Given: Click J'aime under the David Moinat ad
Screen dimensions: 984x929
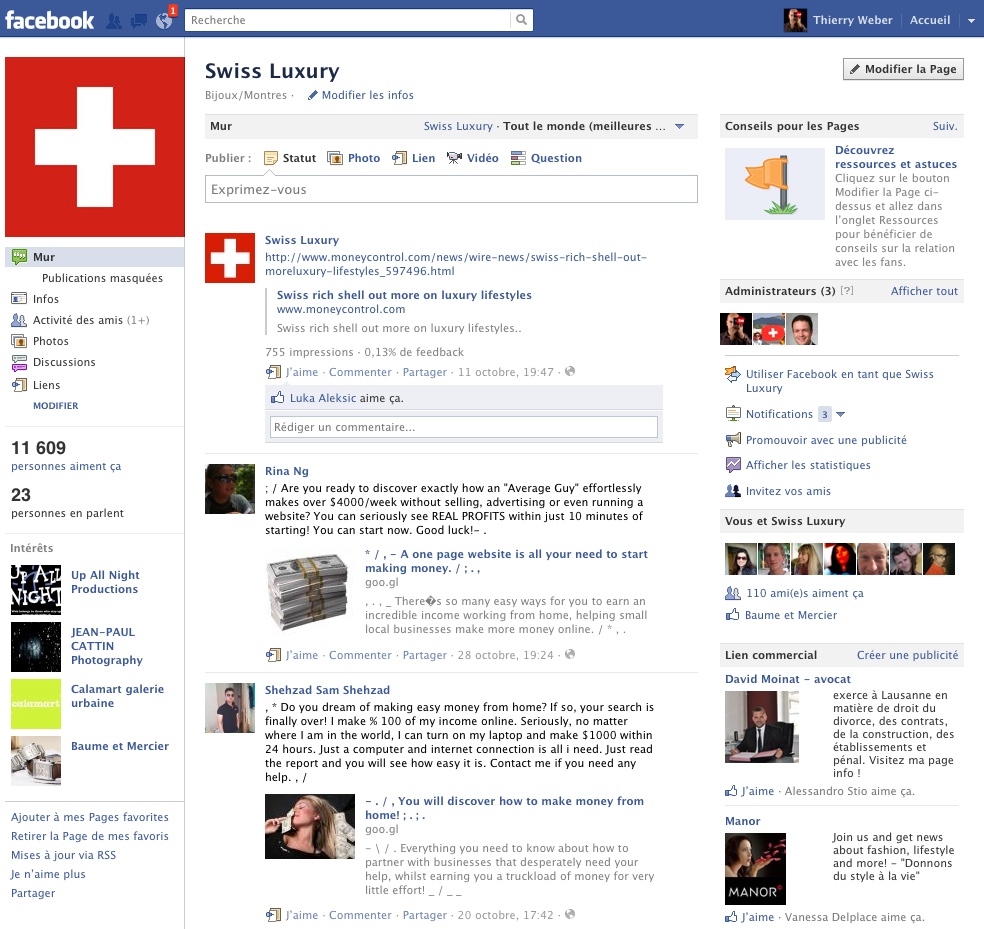Looking at the screenshot, I should [x=757, y=792].
